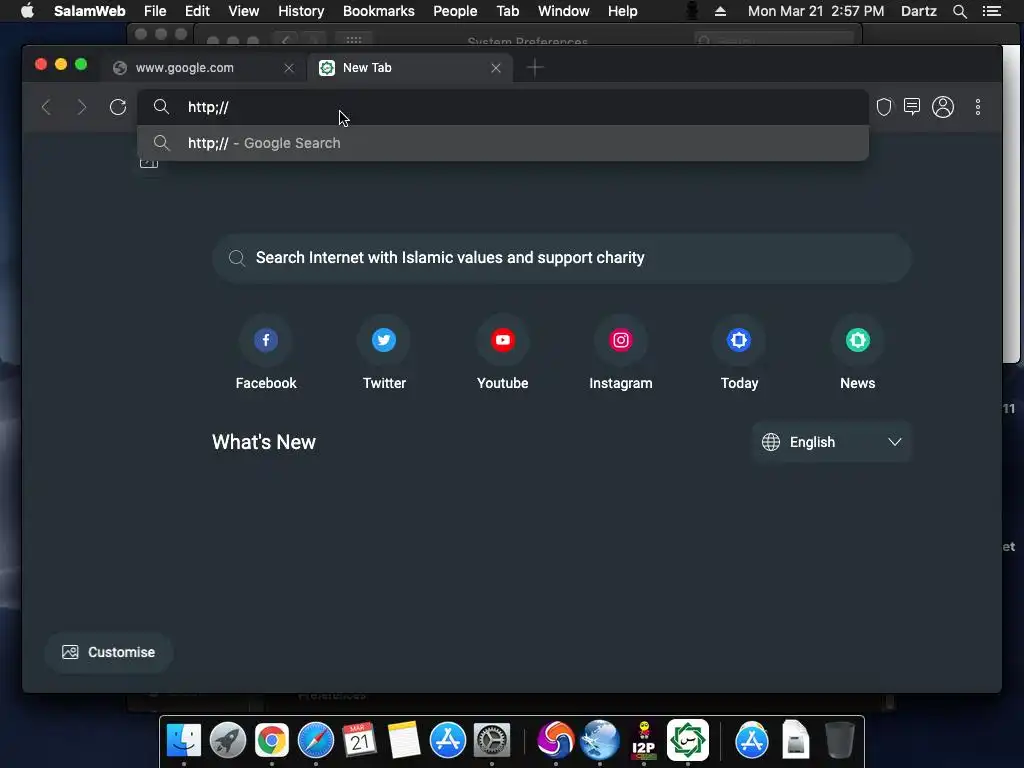Click the What's New heading
The image size is (1024, 768).
tap(264, 442)
